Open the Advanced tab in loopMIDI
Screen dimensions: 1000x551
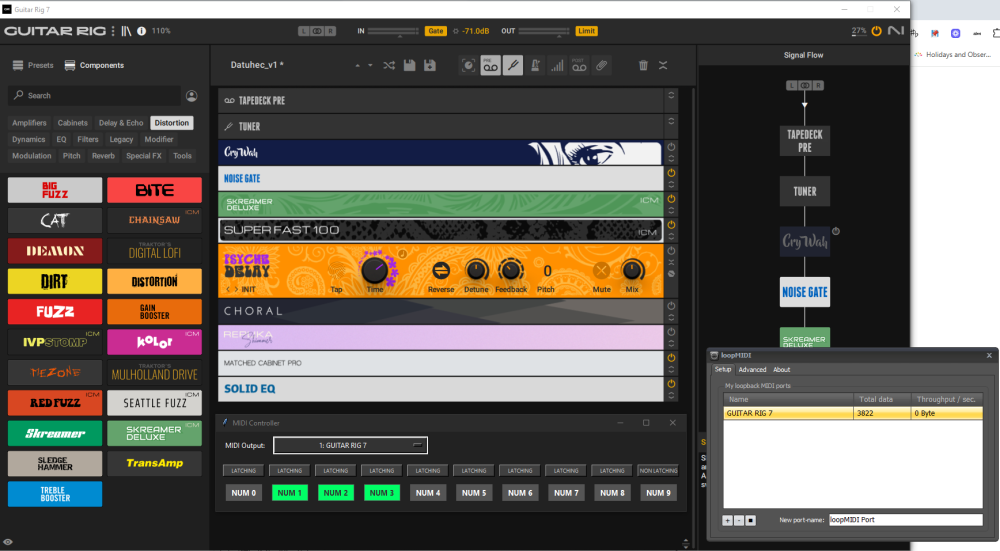(x=752, y=370)
